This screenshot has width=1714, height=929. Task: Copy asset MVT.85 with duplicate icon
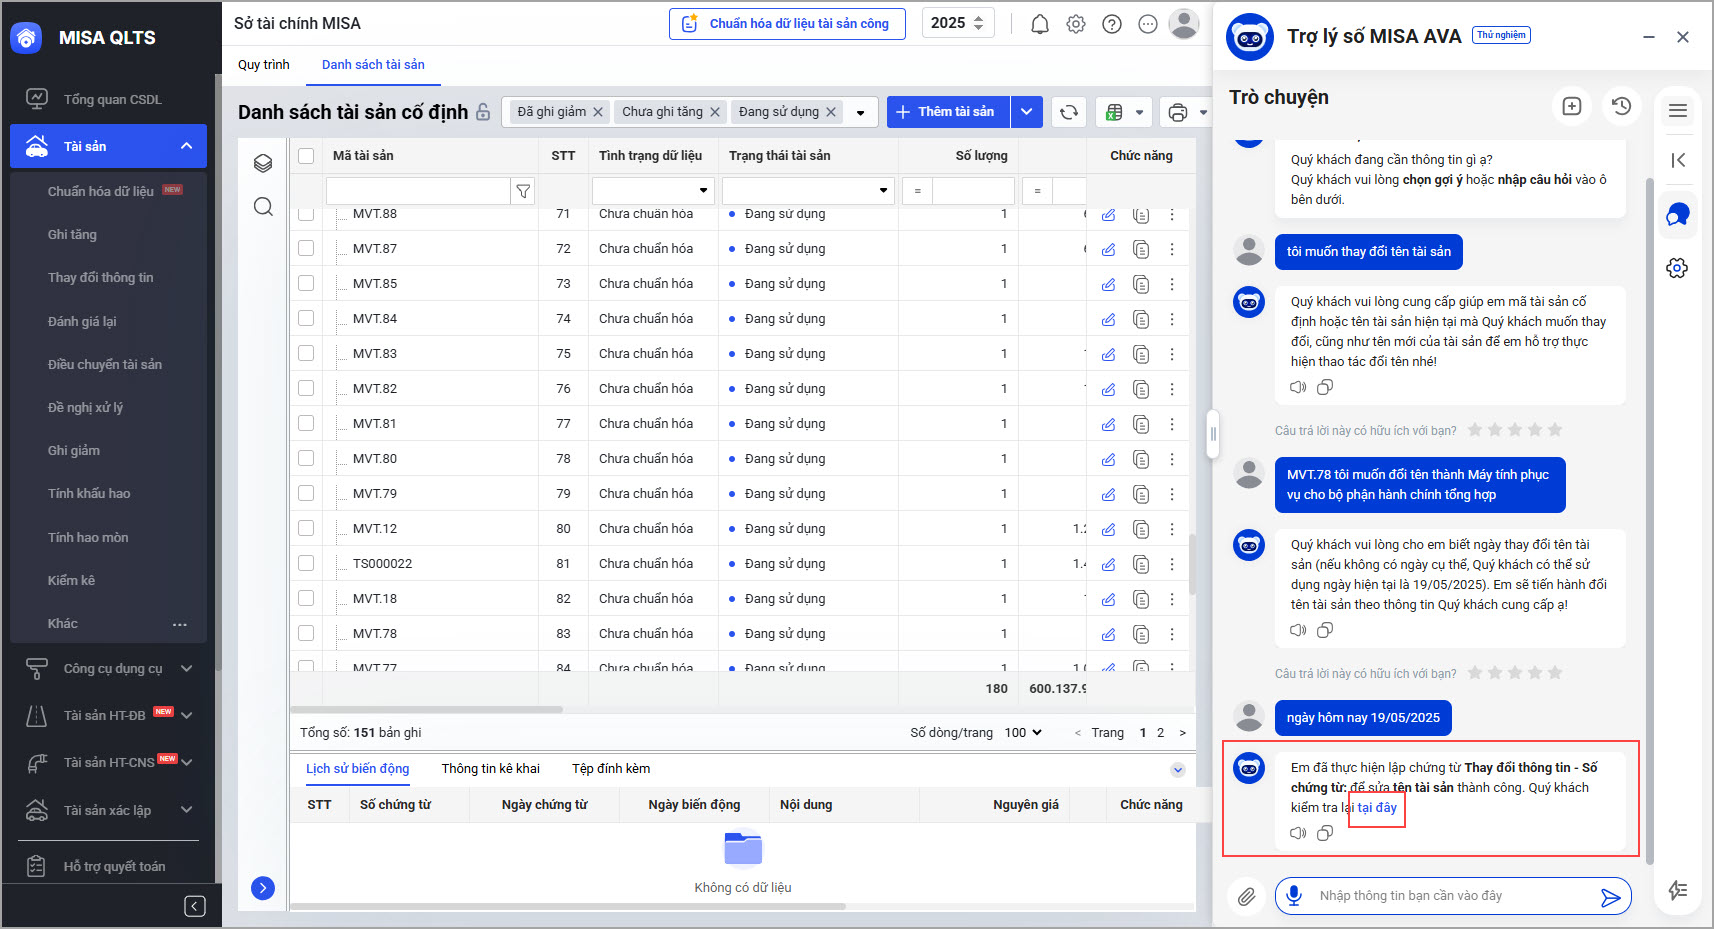click(1141, 284)
